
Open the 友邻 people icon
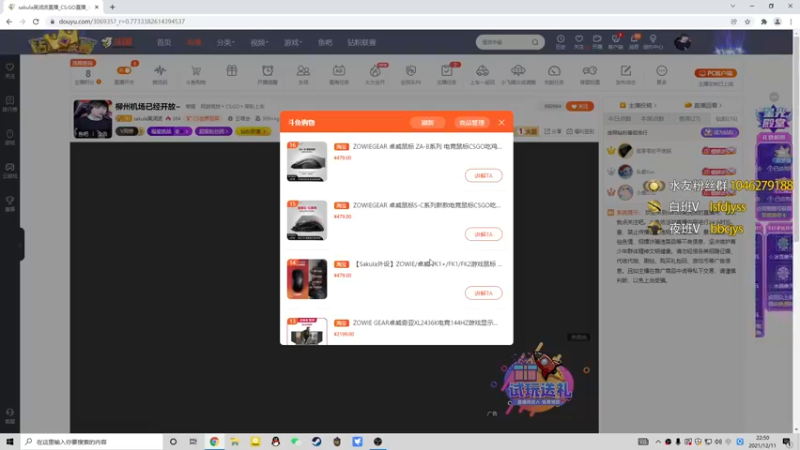coord(303,73)
